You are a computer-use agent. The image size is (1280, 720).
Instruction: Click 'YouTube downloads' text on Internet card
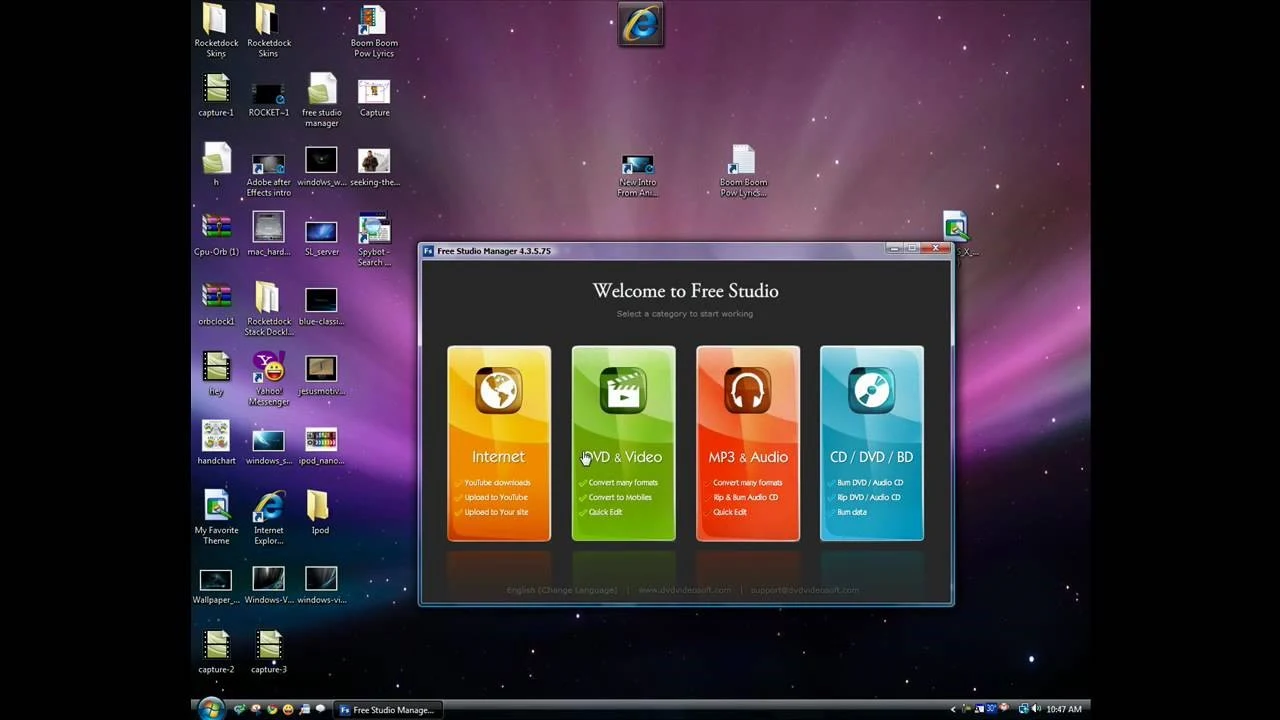(497, 483)
